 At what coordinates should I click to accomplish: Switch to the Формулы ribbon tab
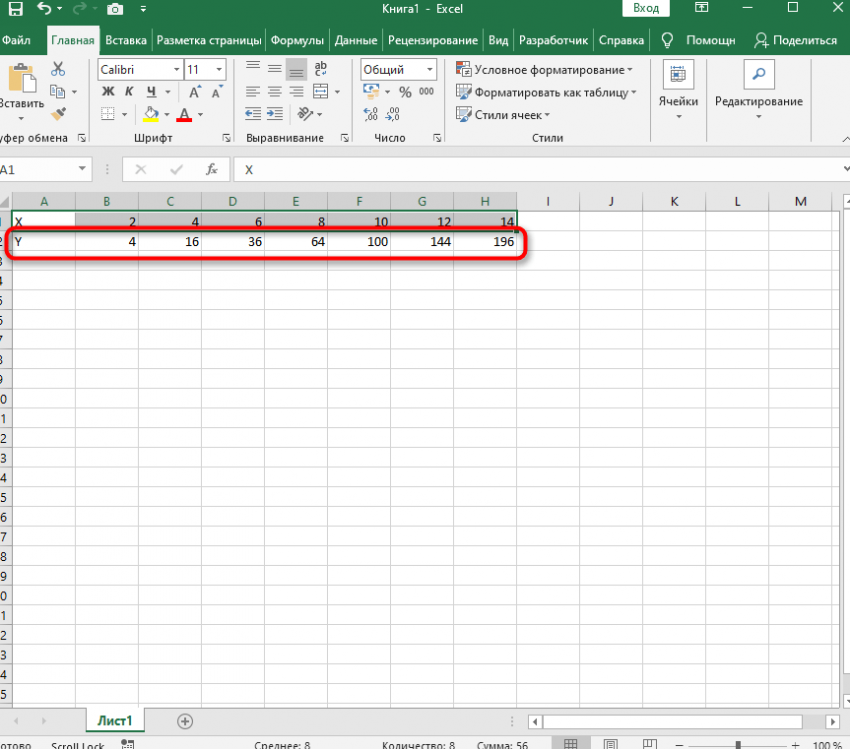pos(298,41)
